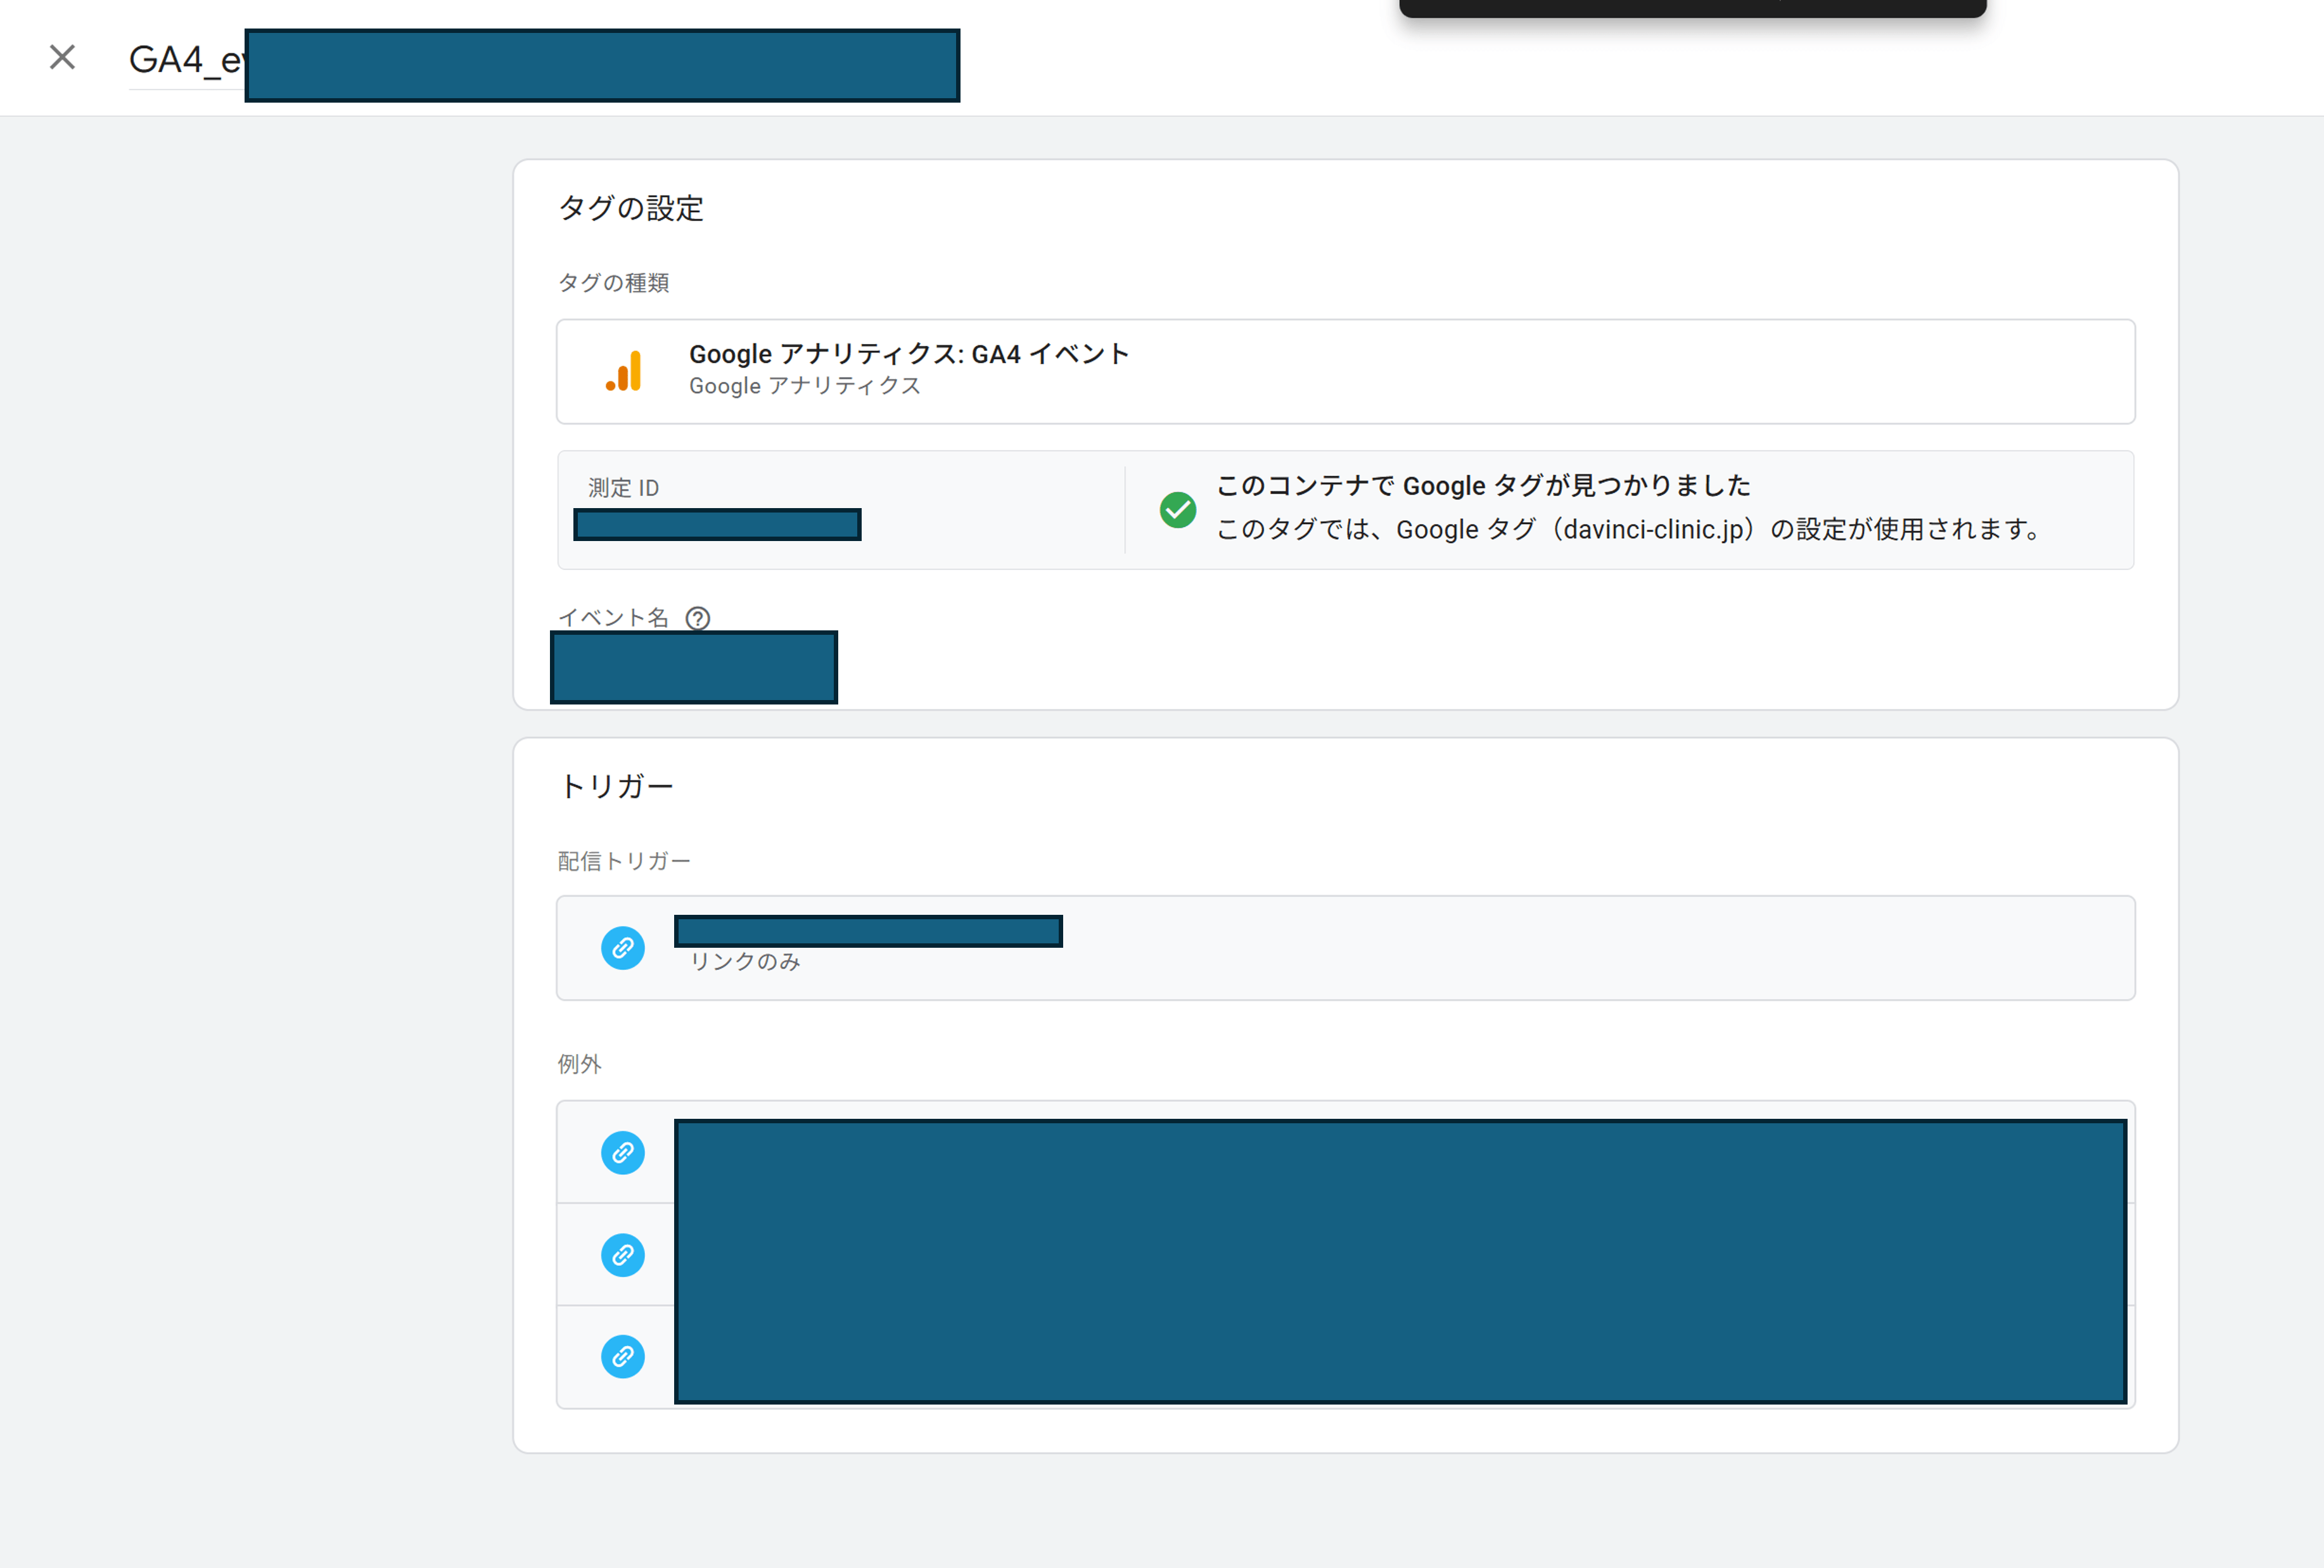Screen dimensions: 2324x1568
Task: Click the リンクのみ label under the firing trigger
Action: pyautogui.click(x=745, y=962)
